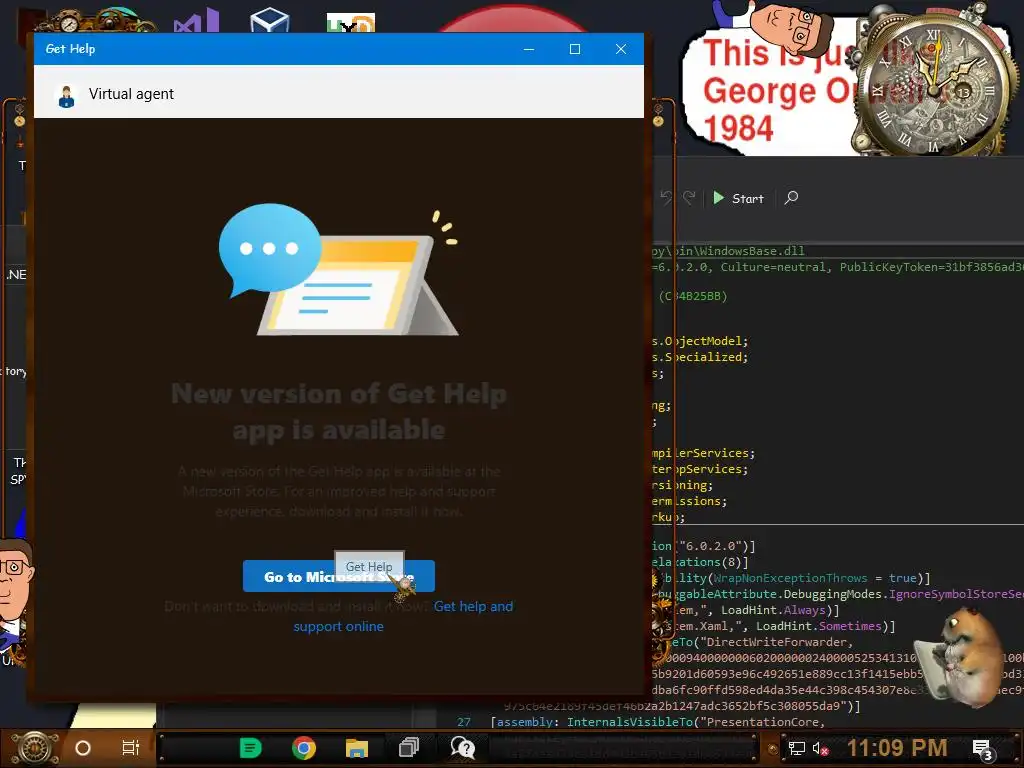Maximize the Get Help window

(575, 49)
